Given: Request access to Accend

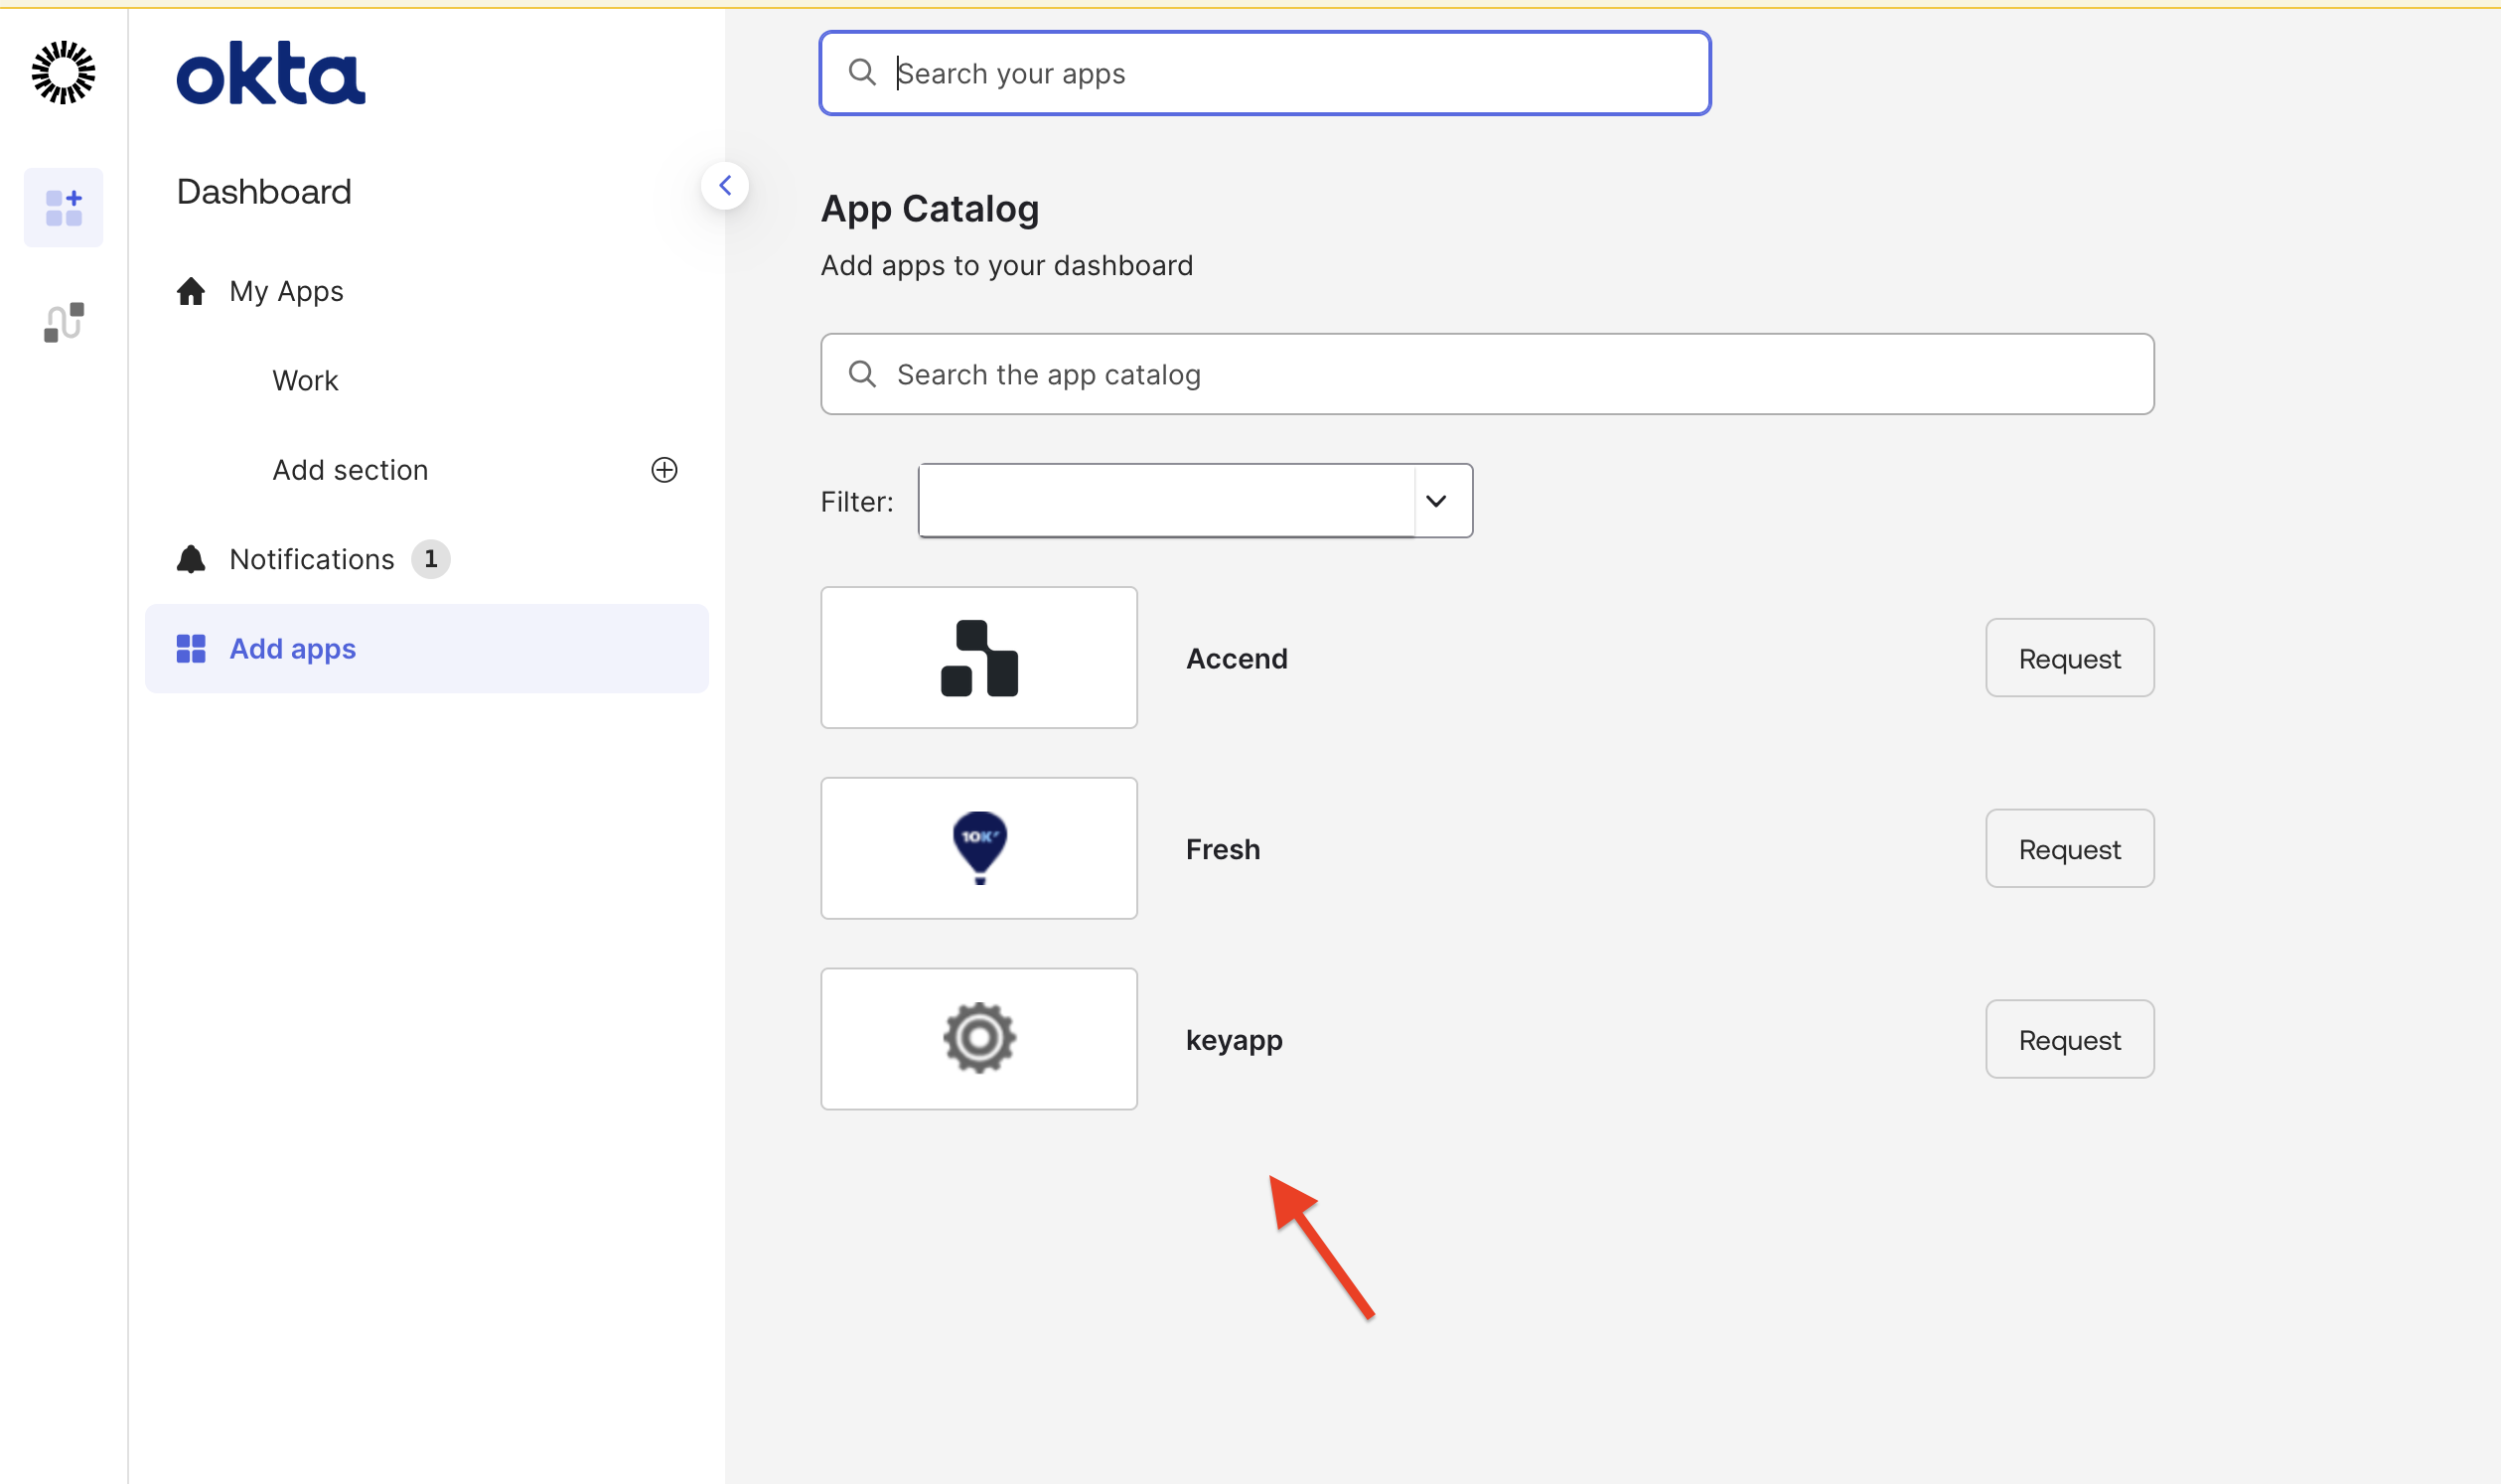Looking at the screenshot, I should coord(2069,657).
